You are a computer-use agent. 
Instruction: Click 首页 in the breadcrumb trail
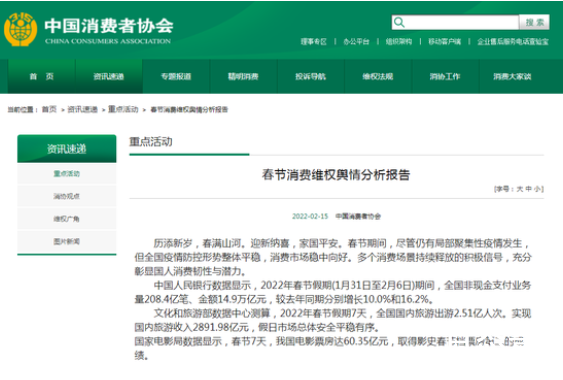[x=49, y=109]
